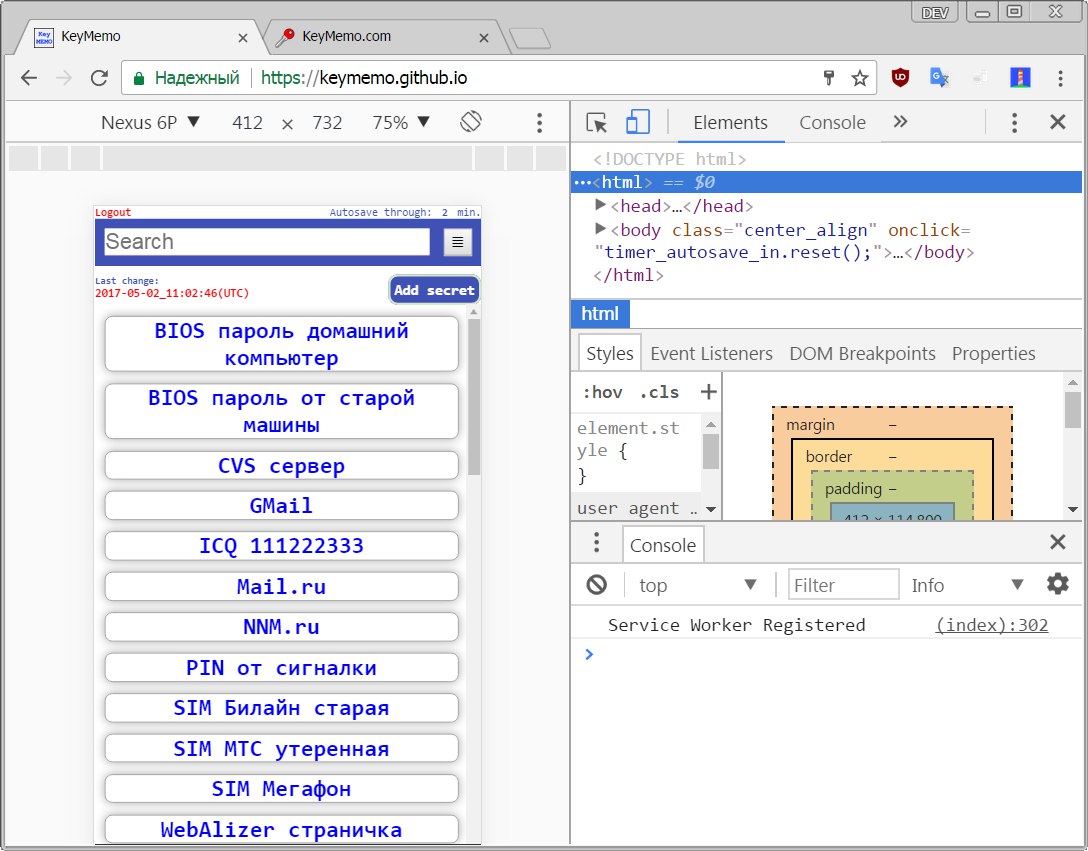1088x851 pixels.
Task: Toggle device toolbar mode
Action: [638, 122]
